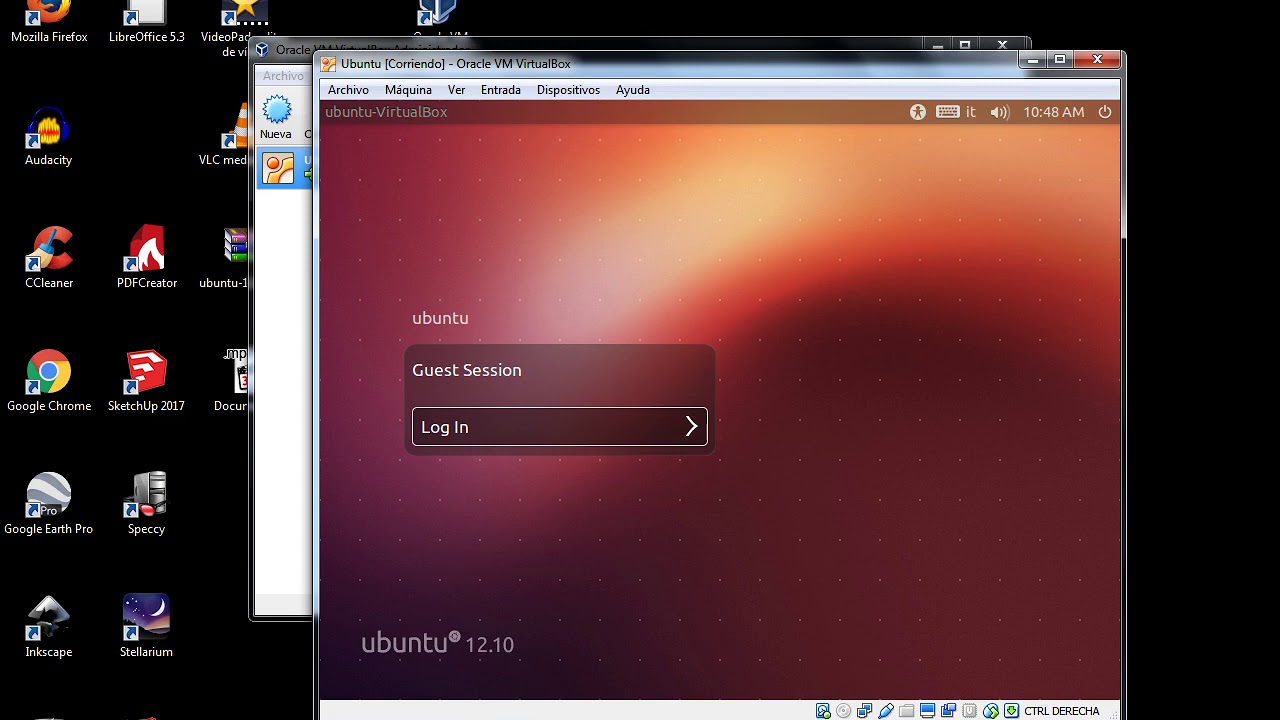Click the arrow on the Log In button
This screenshot has height=720, width=1280.
click(x=691, y=427)
